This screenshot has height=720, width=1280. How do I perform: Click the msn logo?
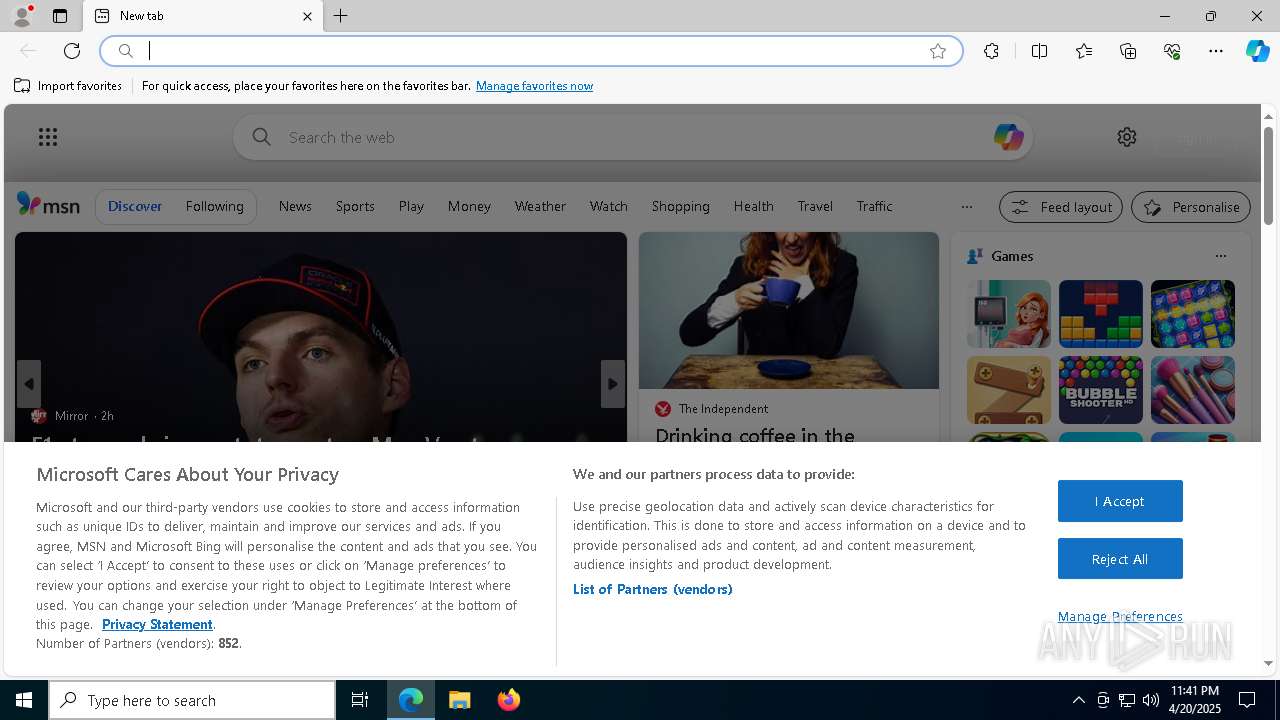click(48, 205)
